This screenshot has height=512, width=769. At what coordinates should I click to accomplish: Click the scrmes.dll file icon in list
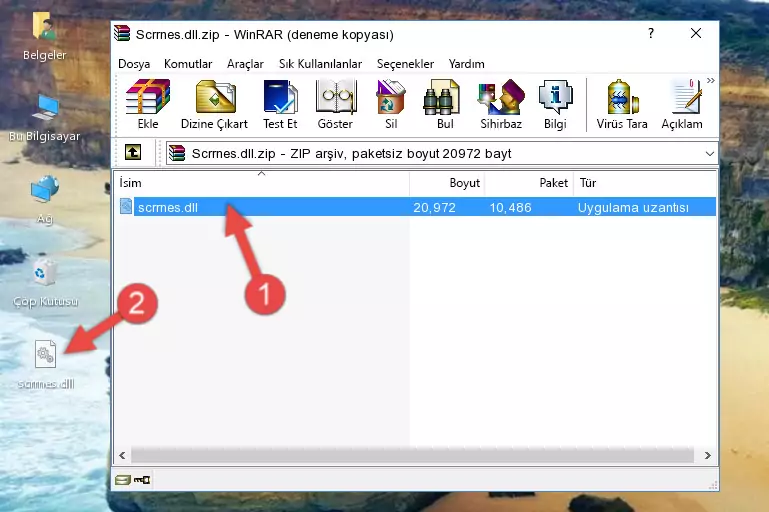coord(126,206)
